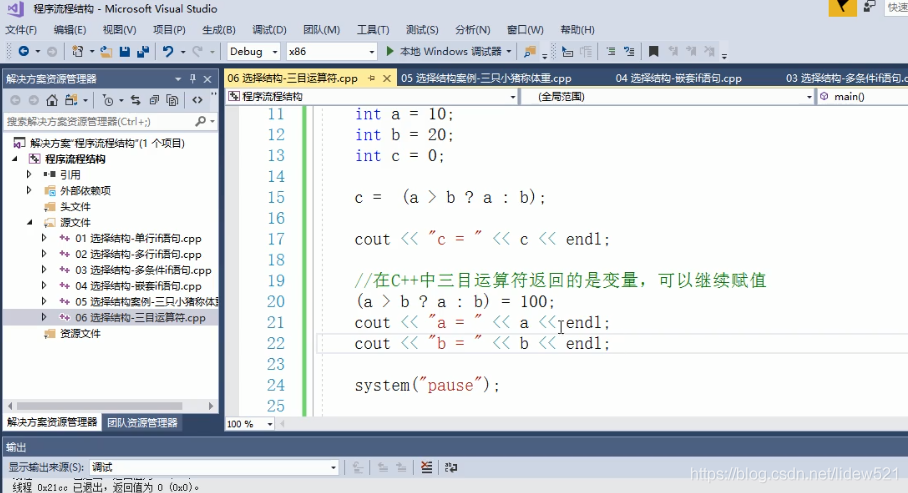Click the New Project icon in toolbar
The height and width of the screenshot is (493, 908).
click(78, 52)
